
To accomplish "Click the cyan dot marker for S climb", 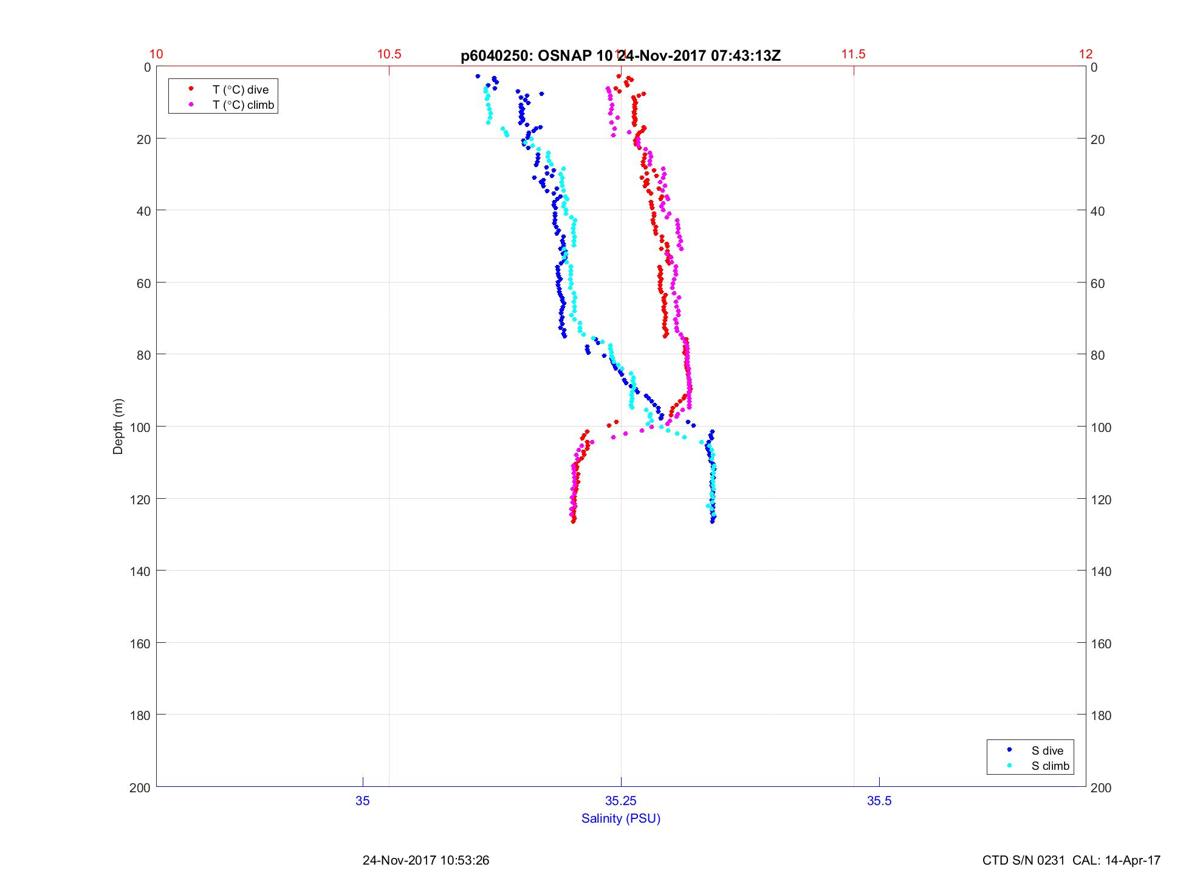I will click(x=1010, y=765).
